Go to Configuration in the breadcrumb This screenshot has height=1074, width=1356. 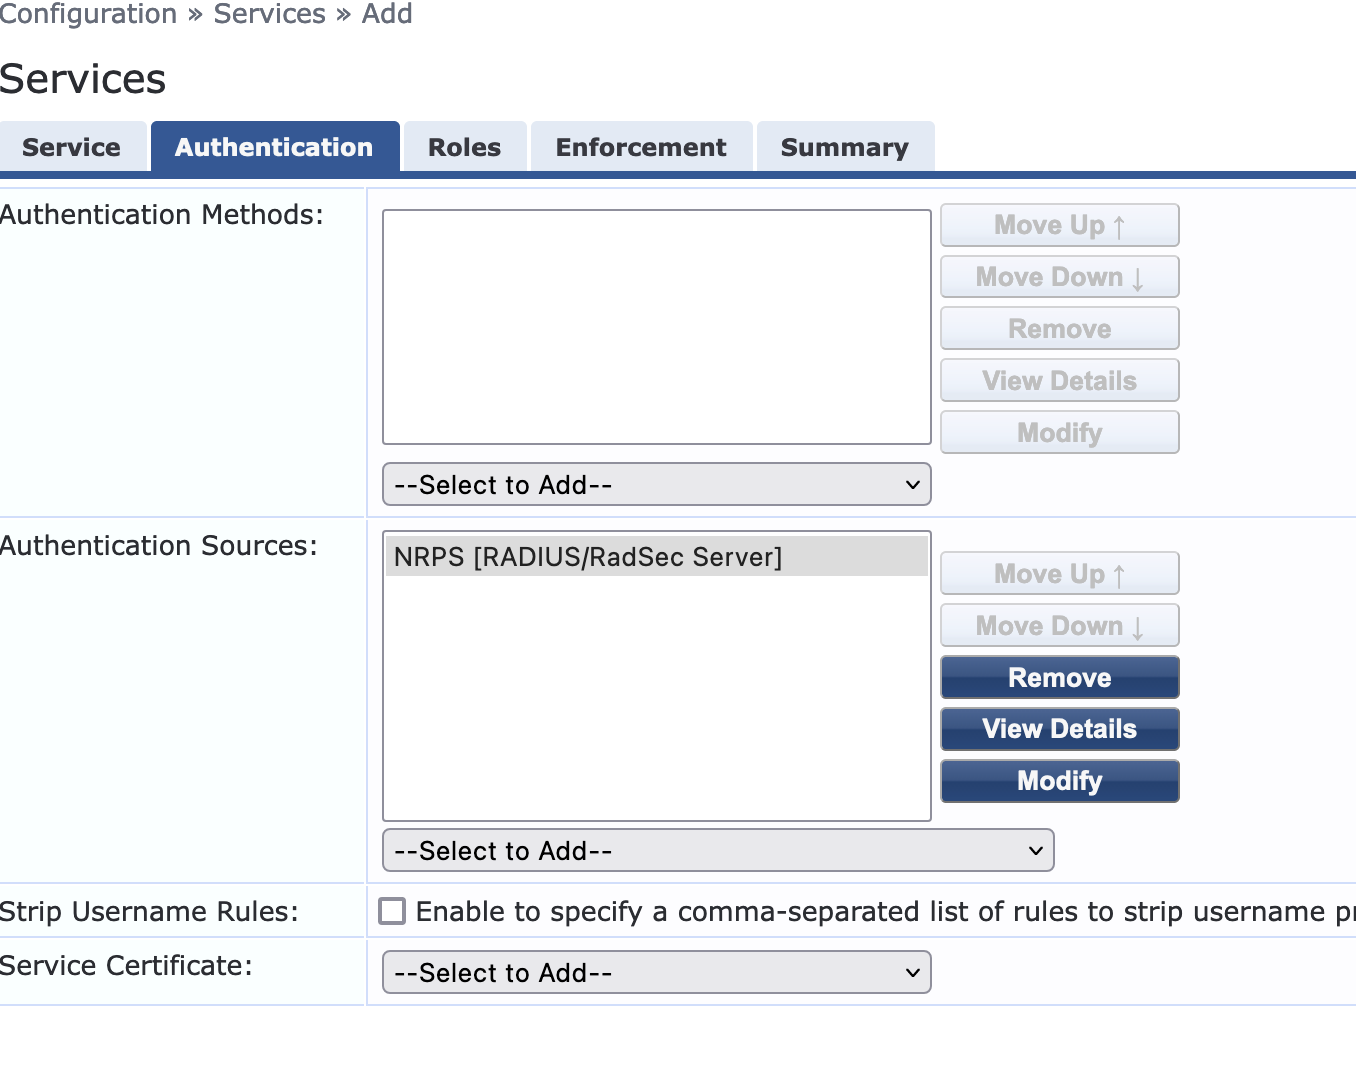[88, 14]
